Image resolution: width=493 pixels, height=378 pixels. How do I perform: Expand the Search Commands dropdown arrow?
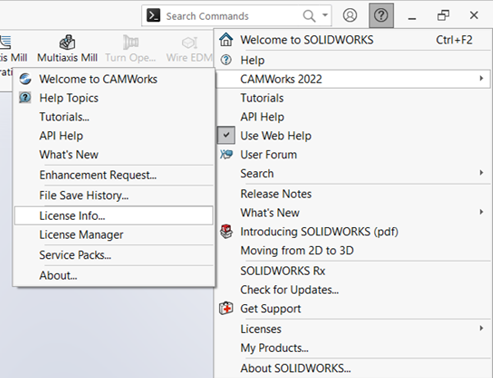coord(325,15)
